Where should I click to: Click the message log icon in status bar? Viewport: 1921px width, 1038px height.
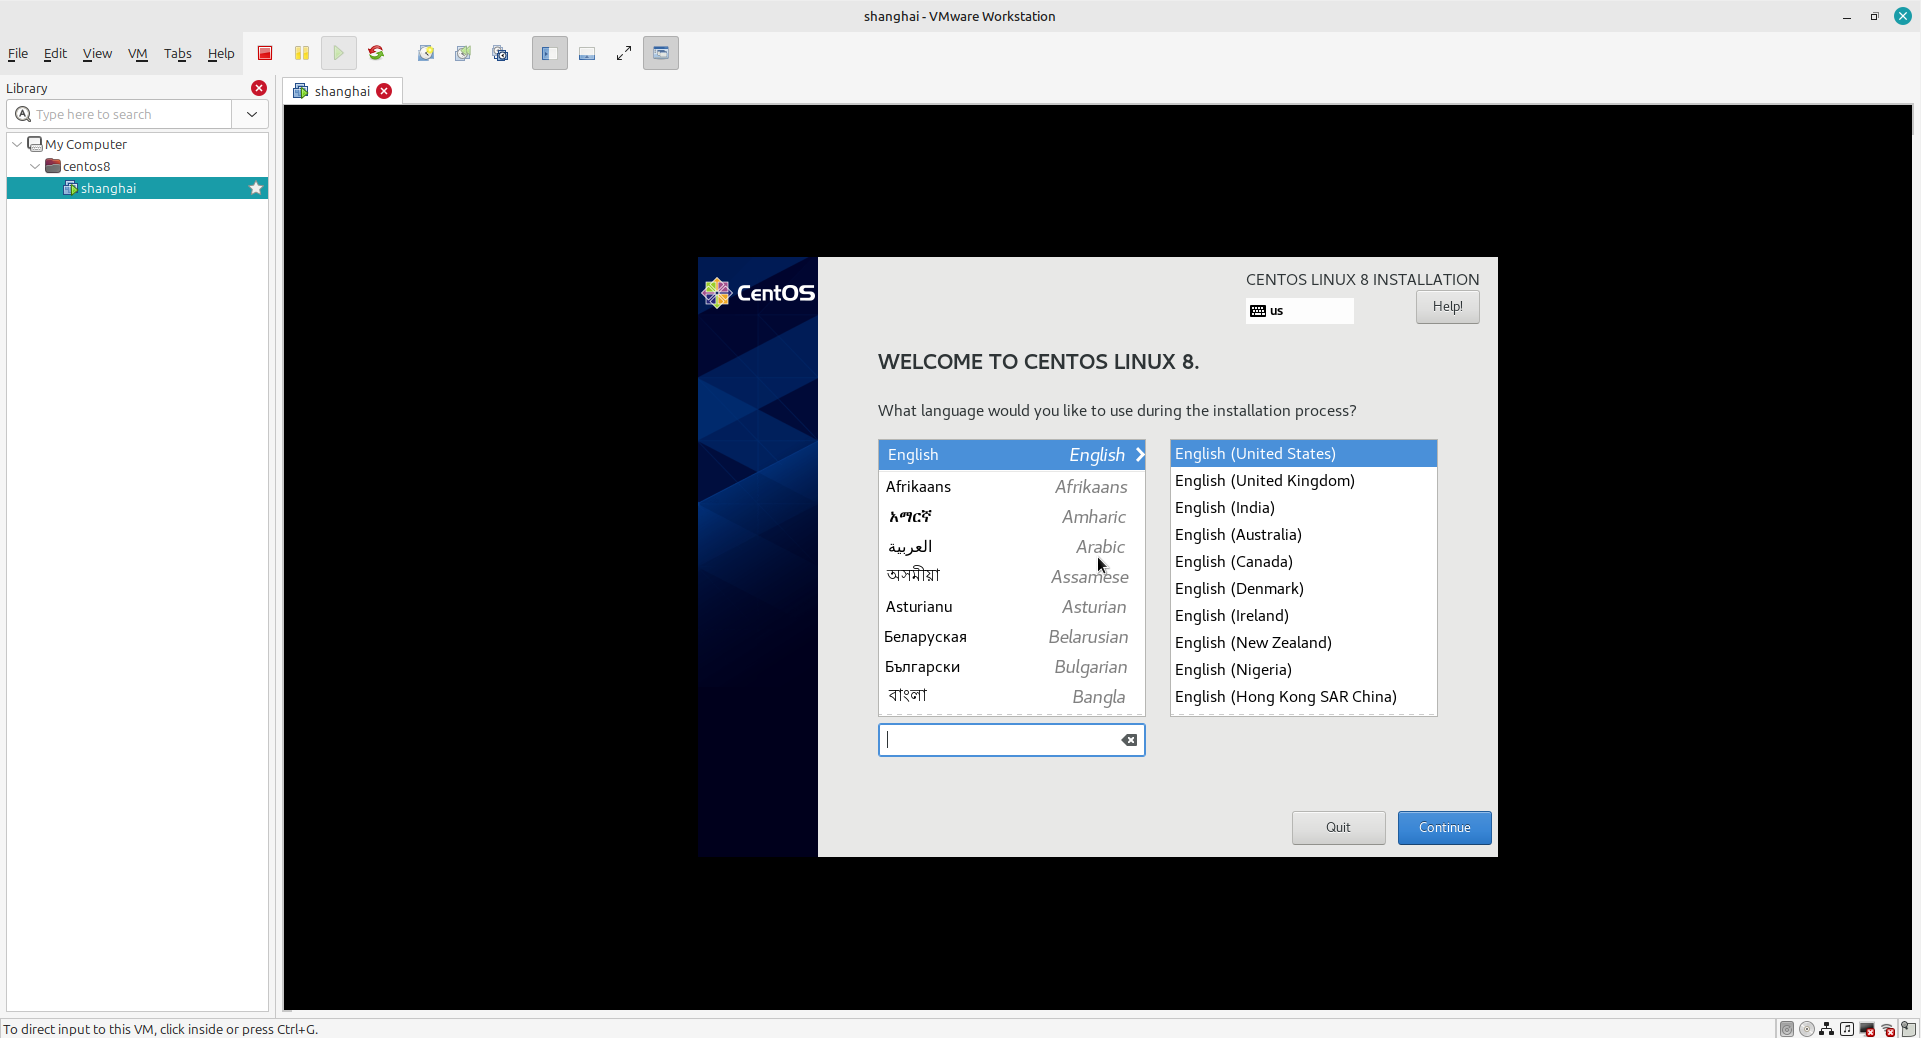click(x=1909, y=1029)
